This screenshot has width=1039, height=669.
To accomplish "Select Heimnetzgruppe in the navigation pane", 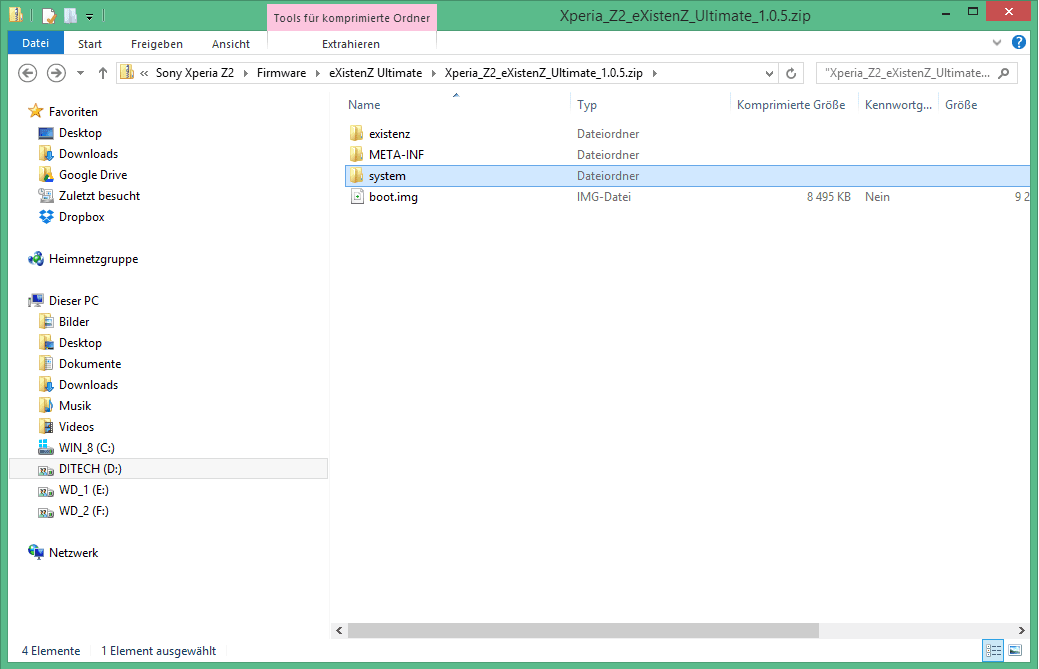I will pos(93,259).
